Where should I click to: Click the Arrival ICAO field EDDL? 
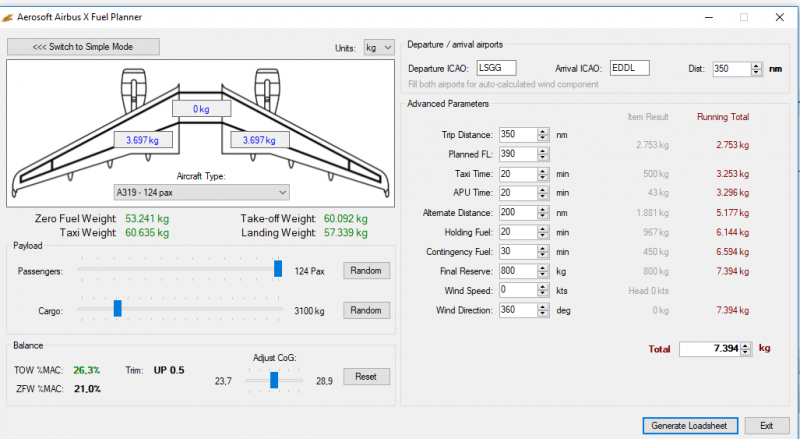tap(630, 68)
